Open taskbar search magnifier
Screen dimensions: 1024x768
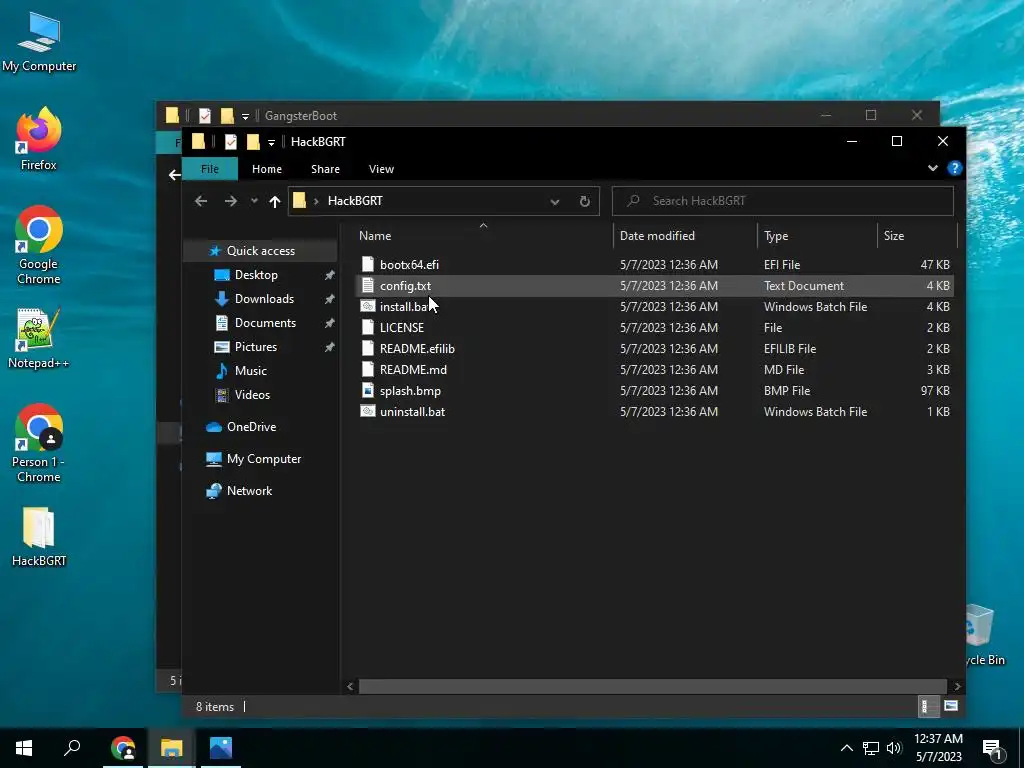click(72, 748)
